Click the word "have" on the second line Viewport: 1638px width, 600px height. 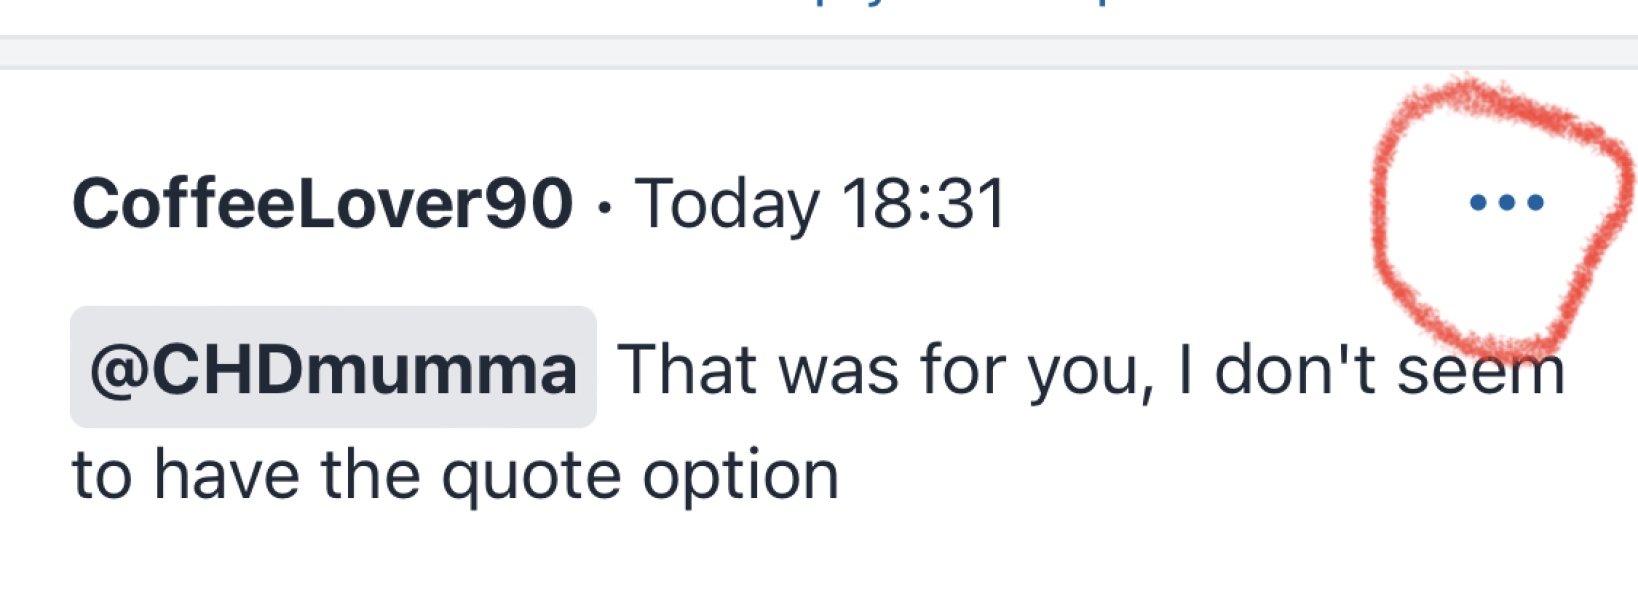click(x=226, y=476)
